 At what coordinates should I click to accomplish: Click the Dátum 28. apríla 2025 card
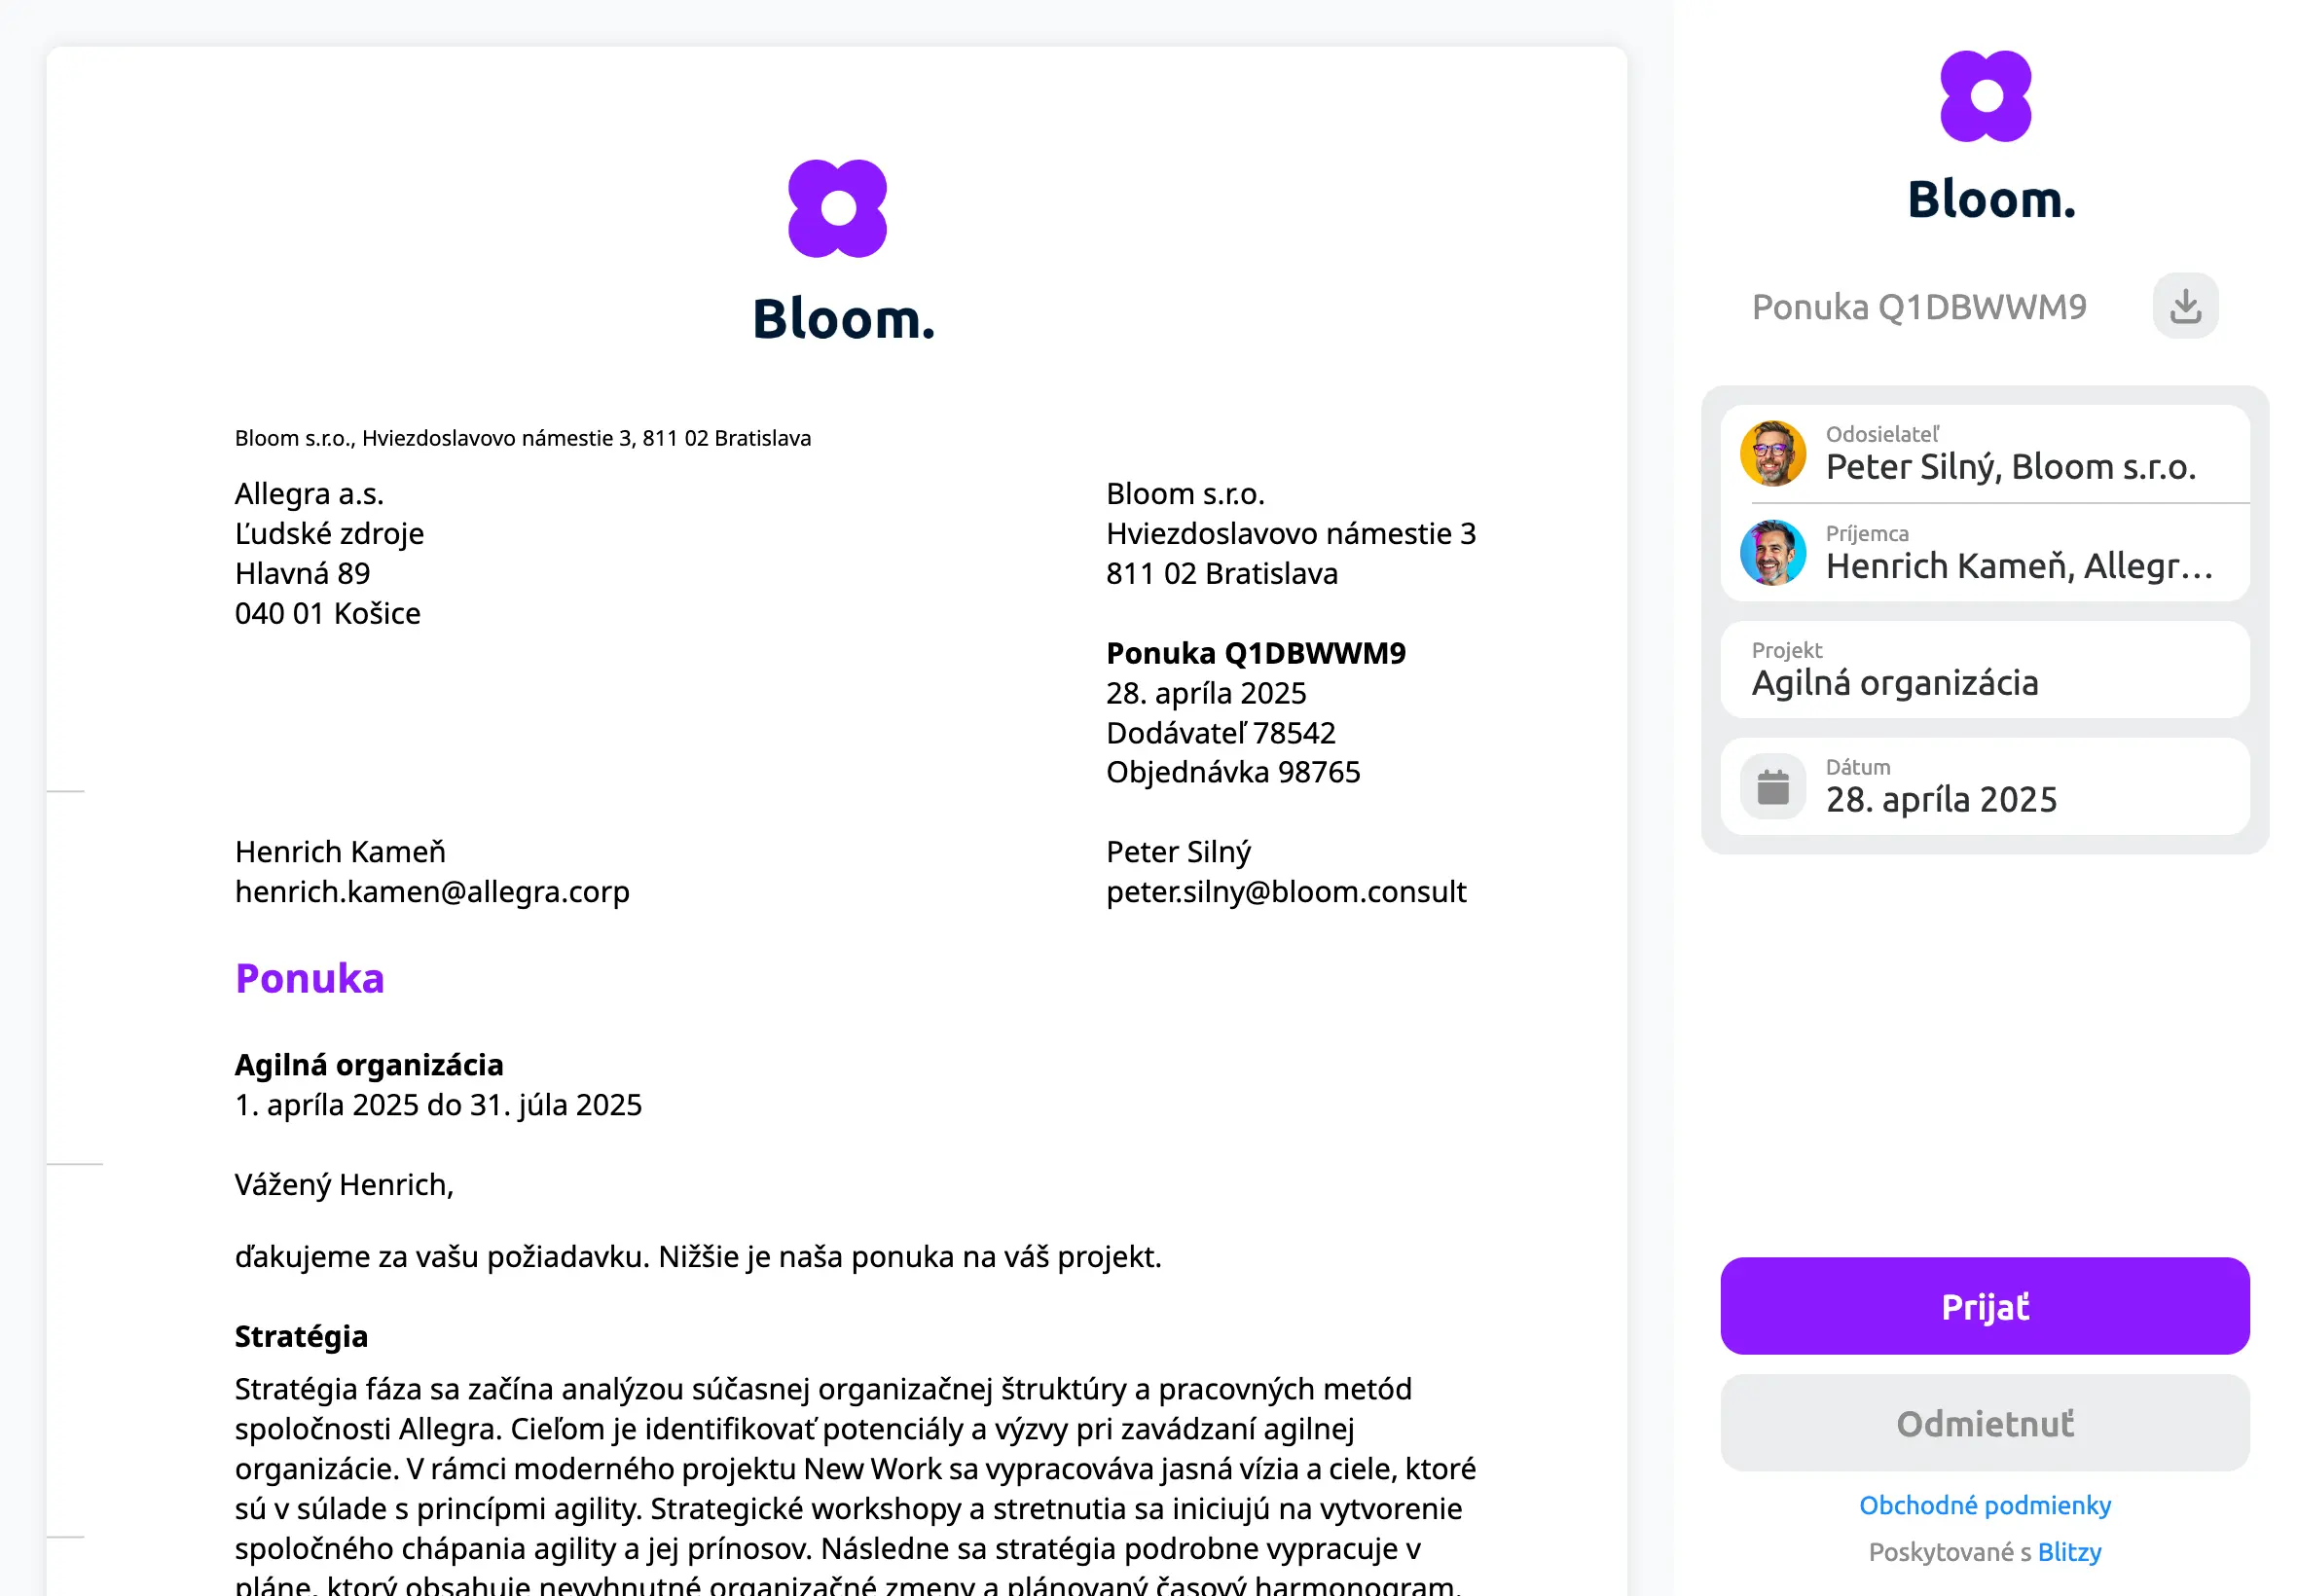point(1983,786)
